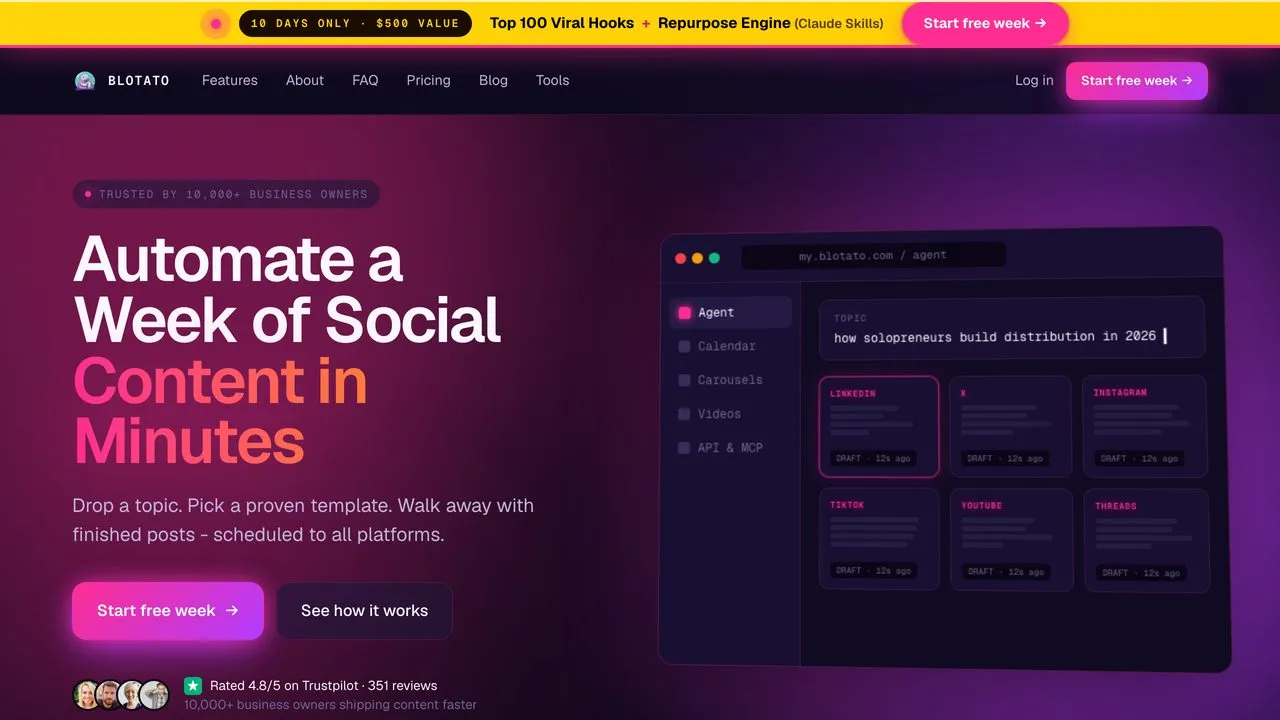Open the Pricing page
The height and width of the screenshot is (720, 1280).
pos(428,80)
